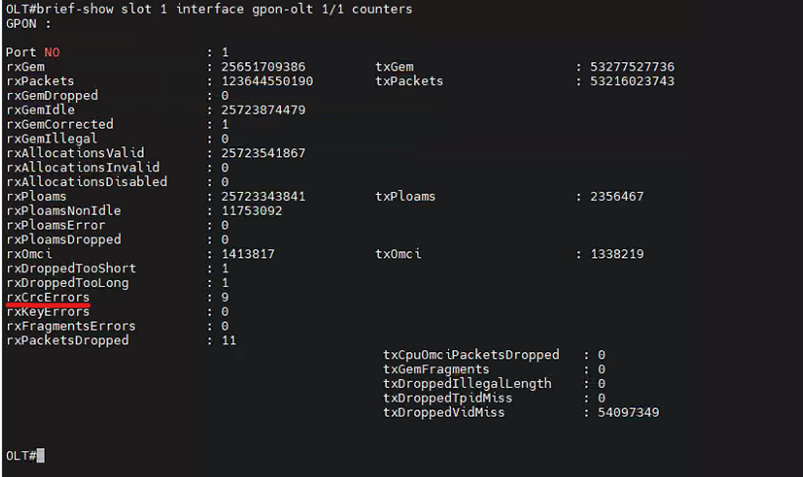Click the underlined rxCrcErrors label
Viewport: 803px width, 477px height.
[47, 298]
